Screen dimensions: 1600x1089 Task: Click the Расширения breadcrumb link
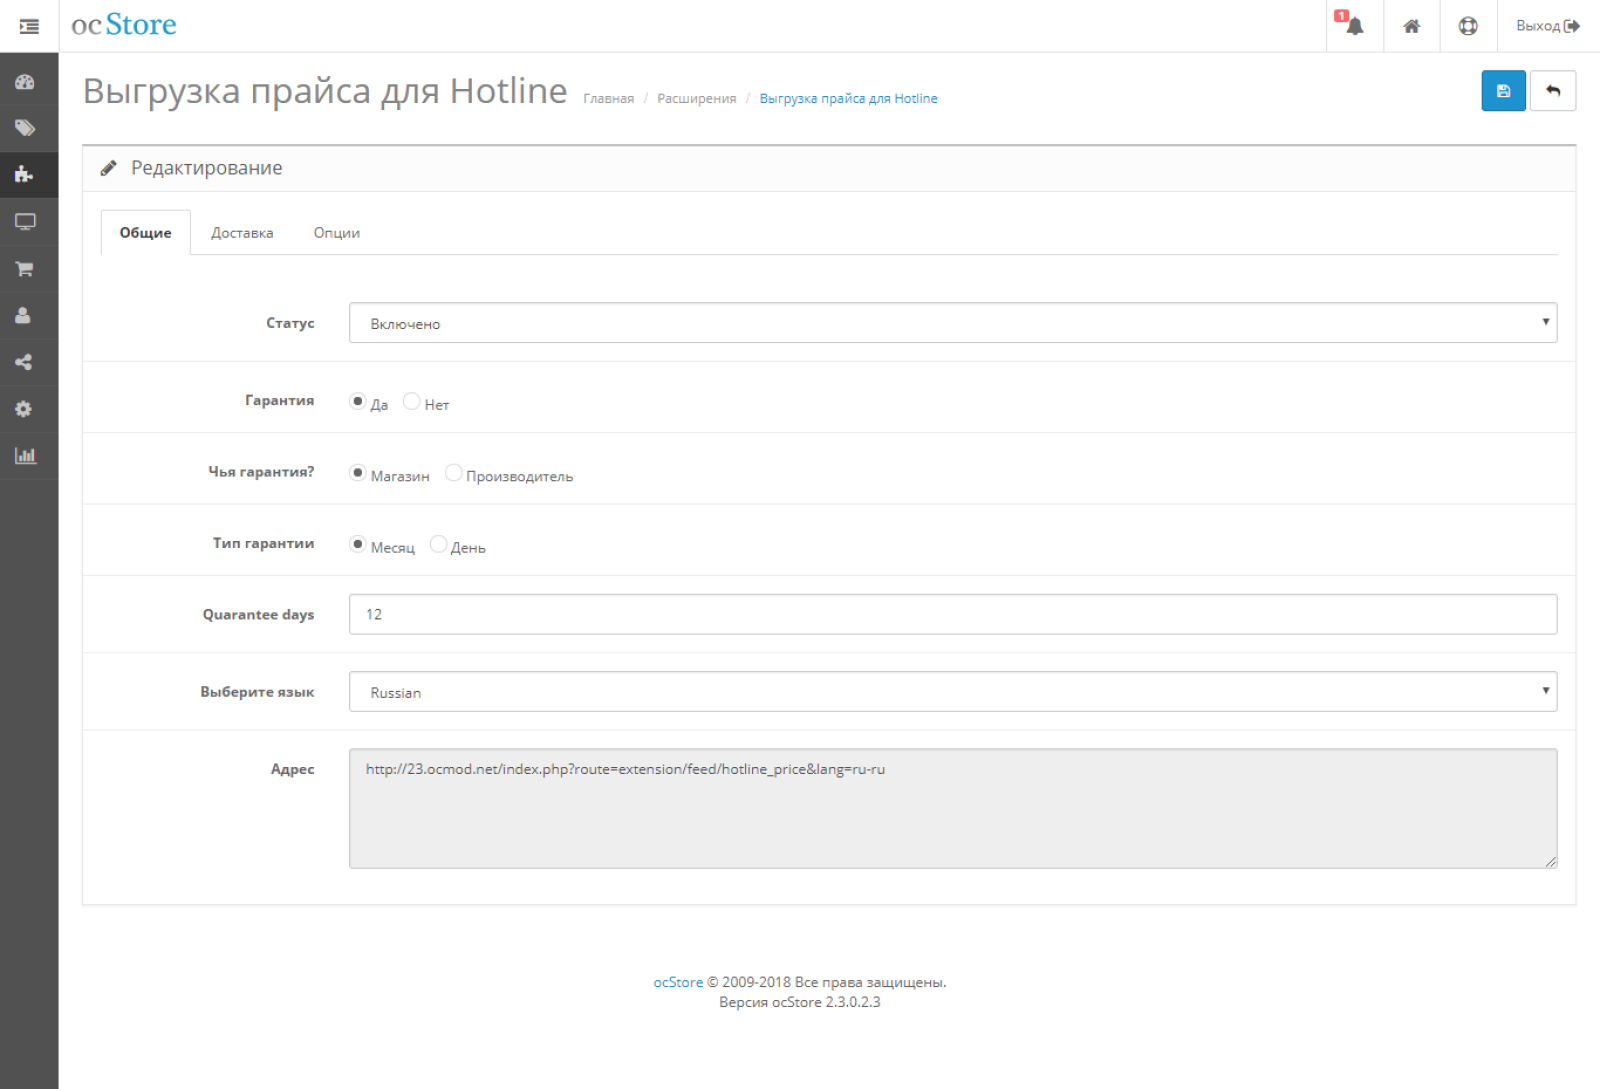697,99
